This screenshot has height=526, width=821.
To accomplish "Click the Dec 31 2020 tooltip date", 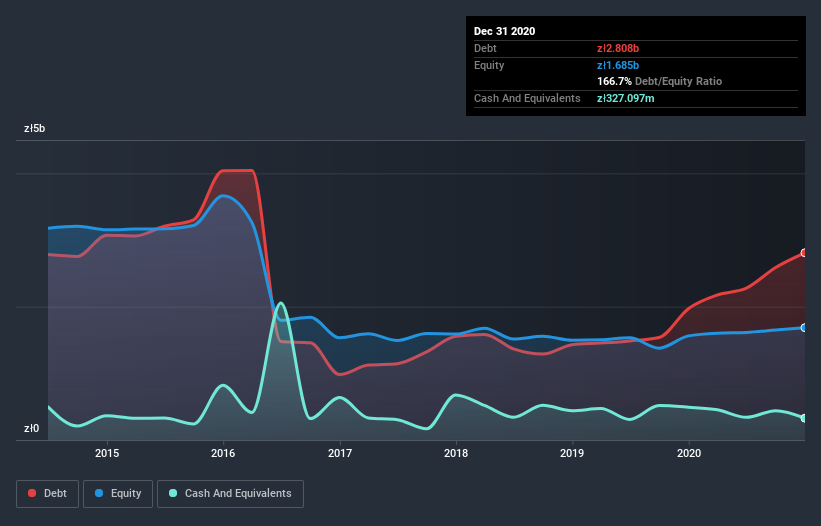I will tap(504, 31).
